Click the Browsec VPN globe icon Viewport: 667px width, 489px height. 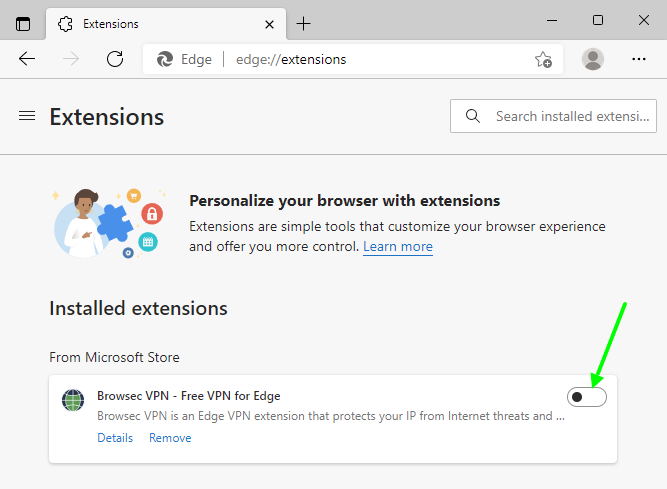click(73, 401)
